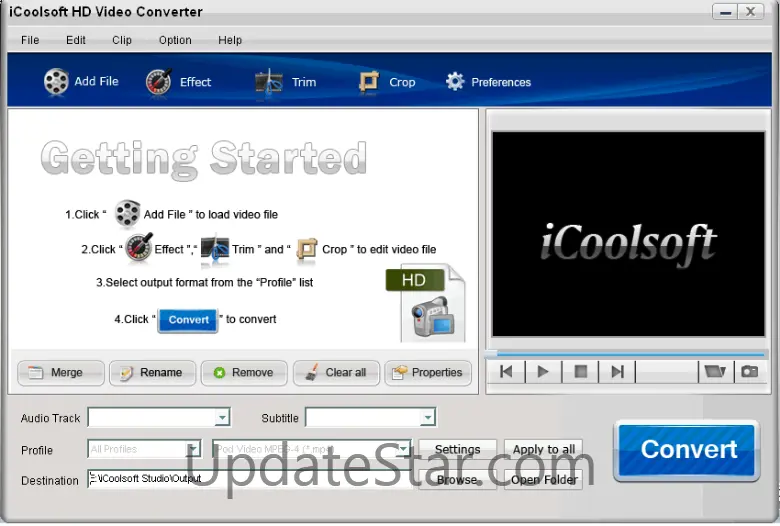The height and width of the screenshot is (526, 780).
Task: Open the snapshot folder icon
Action: (715, 372)
